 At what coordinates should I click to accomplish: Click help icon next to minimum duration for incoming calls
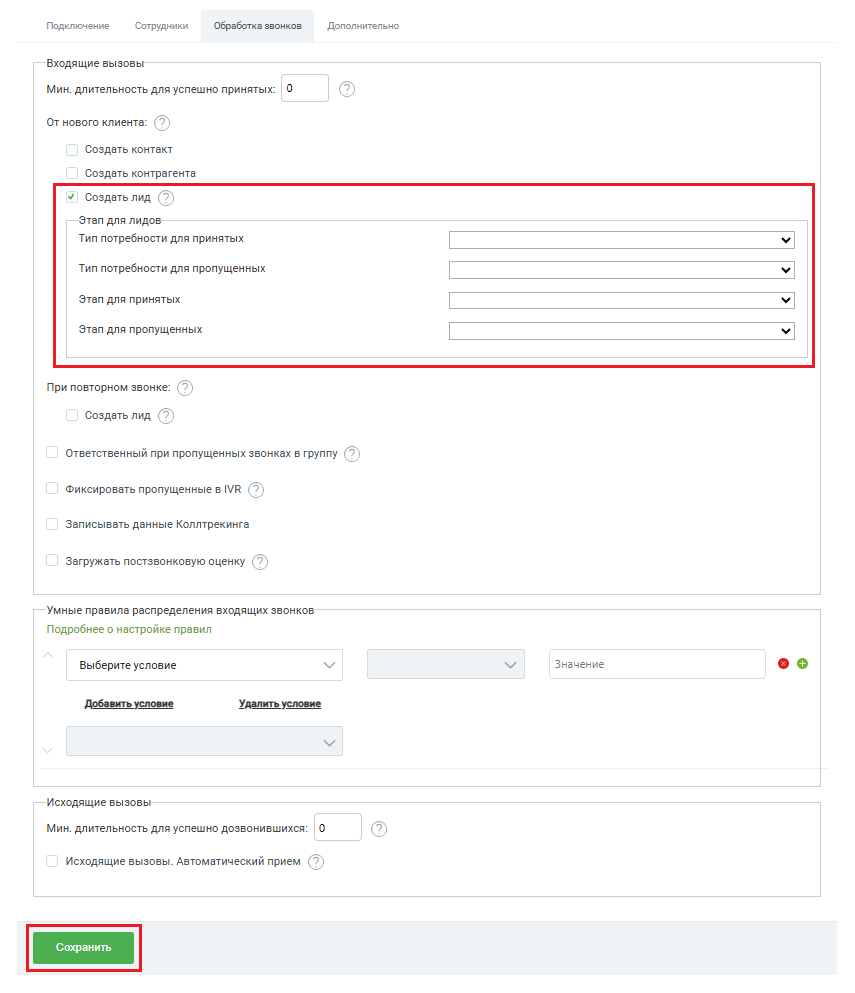coord(346,89)
